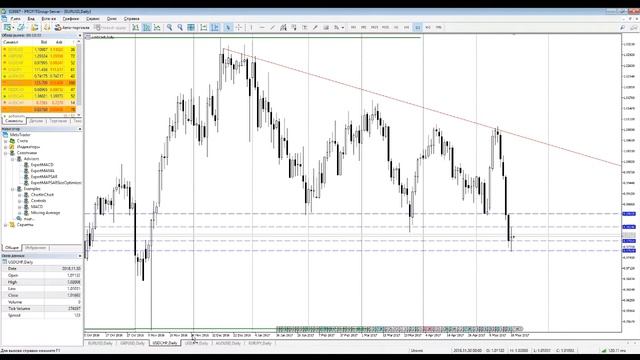Close the data window panel
The height and width of the screenshot is (360, 640).
pos(80,256)
